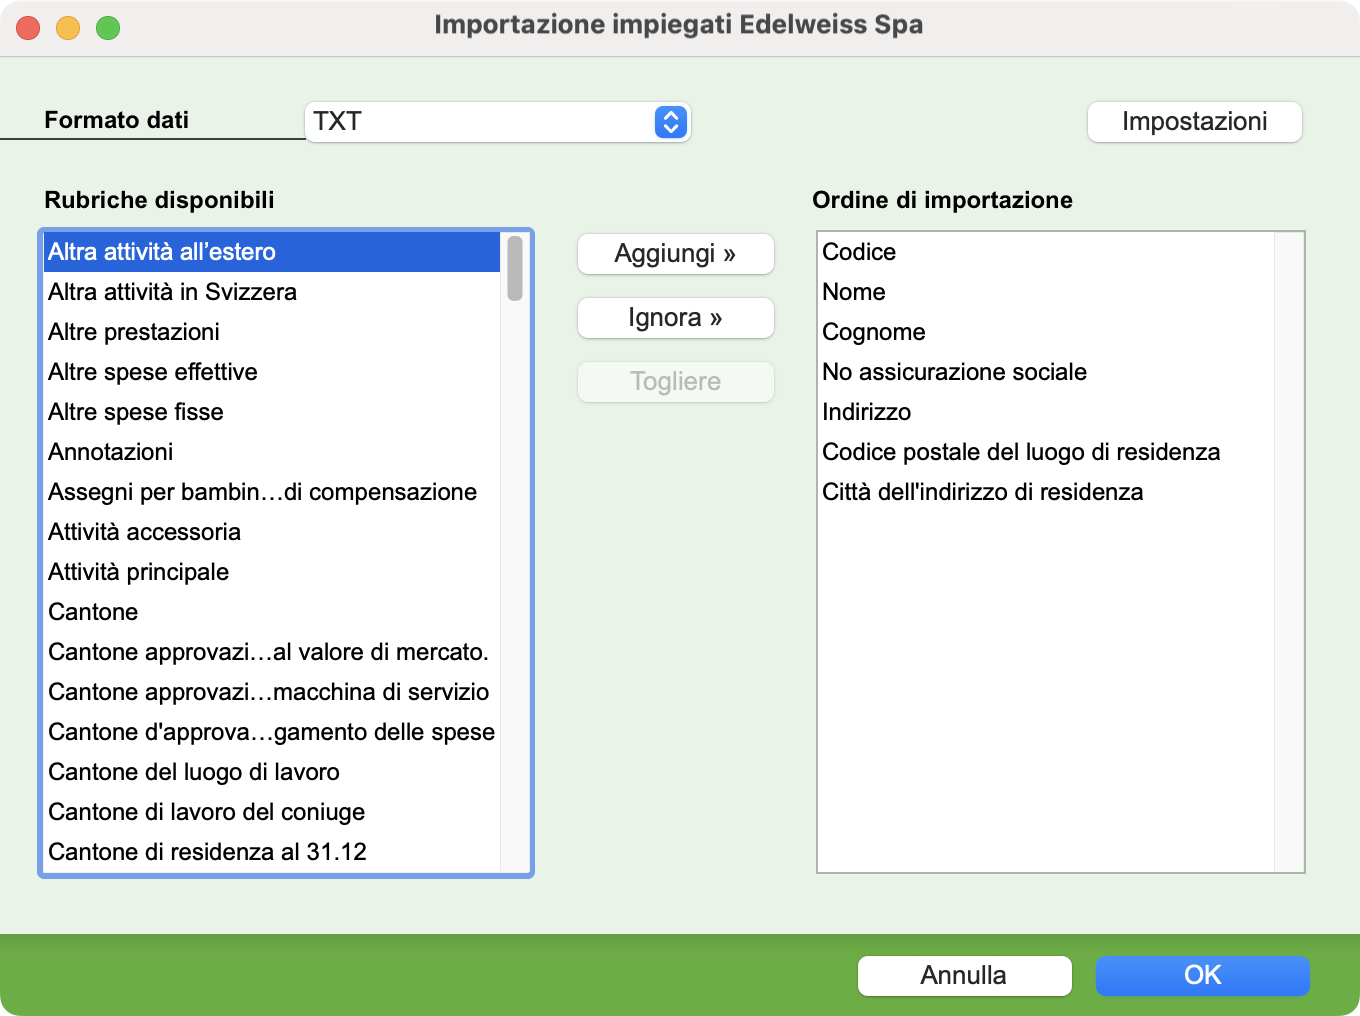Select 'Assegni per bambin…di compensazione' row

pos(272,492)
